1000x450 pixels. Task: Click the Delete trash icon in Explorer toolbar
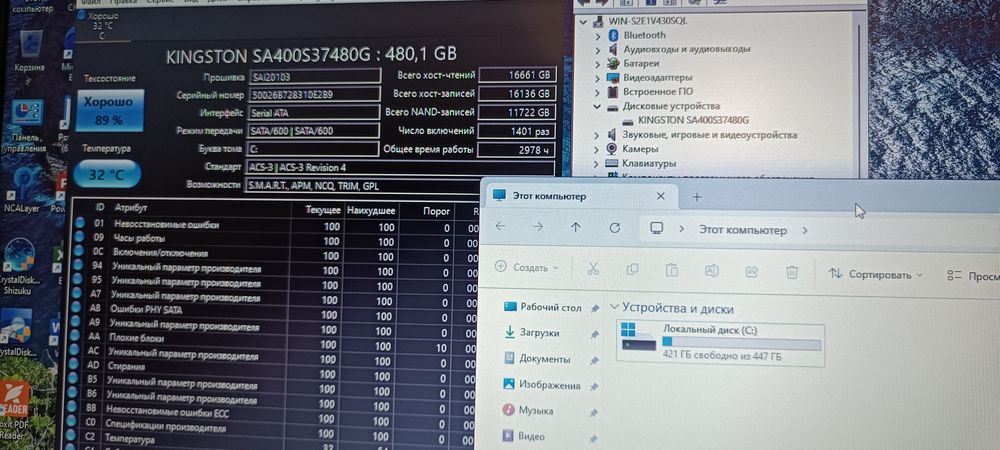(x=792, y=272)
